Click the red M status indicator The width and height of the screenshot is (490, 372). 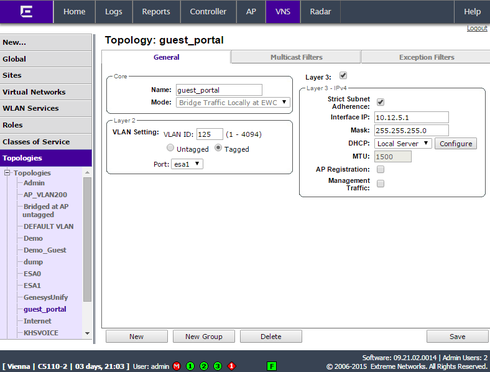pos(177,366)
